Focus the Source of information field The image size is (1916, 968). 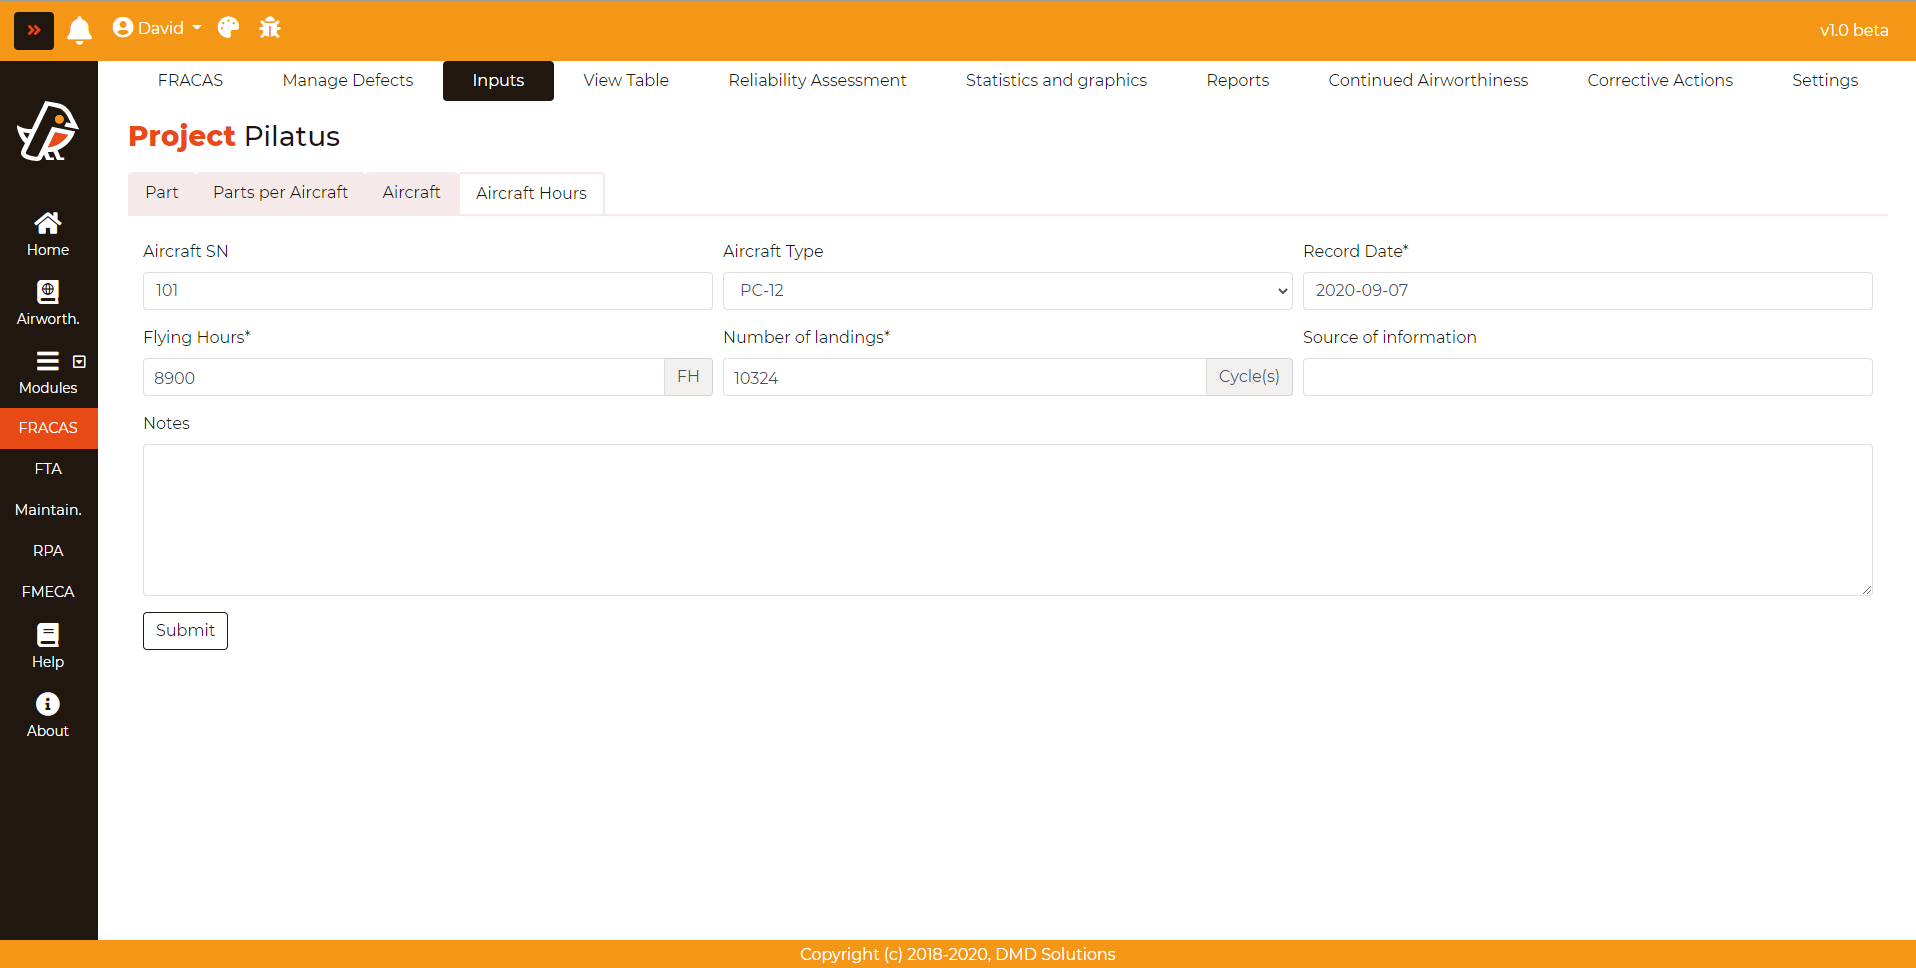point(1587,377)
